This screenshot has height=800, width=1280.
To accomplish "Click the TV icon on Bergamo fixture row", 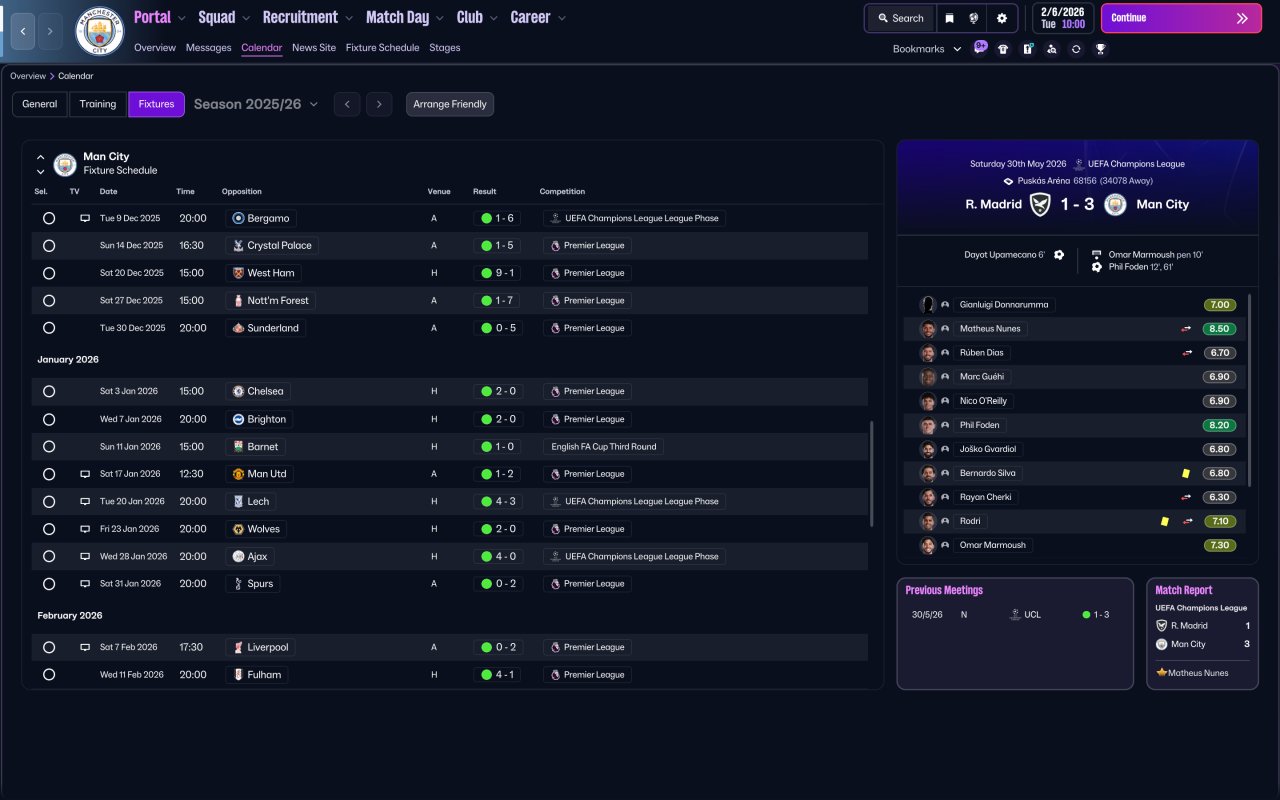I will coord(85,218).
